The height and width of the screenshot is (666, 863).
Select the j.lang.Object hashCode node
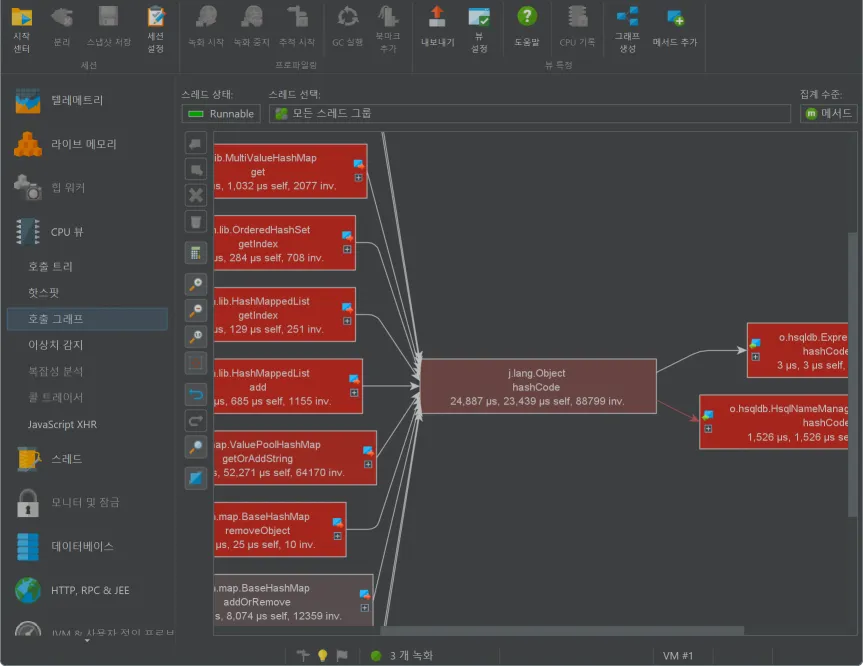pos(538,386)
